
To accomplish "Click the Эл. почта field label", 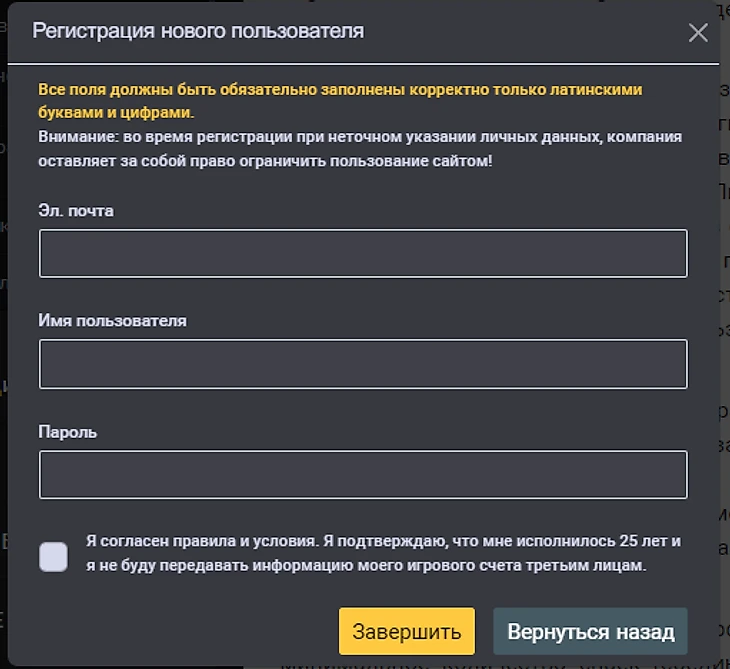I will 77,211.
